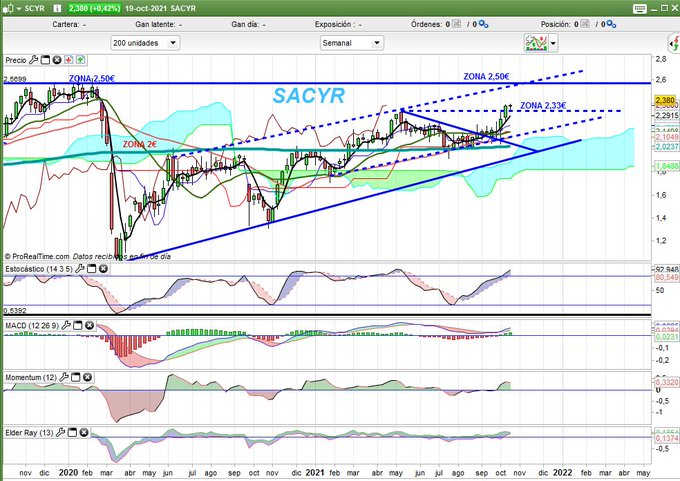
Task: Maximize the Elder Ray indicator panel
Action: pyautogui.click(x=72, y=432)
